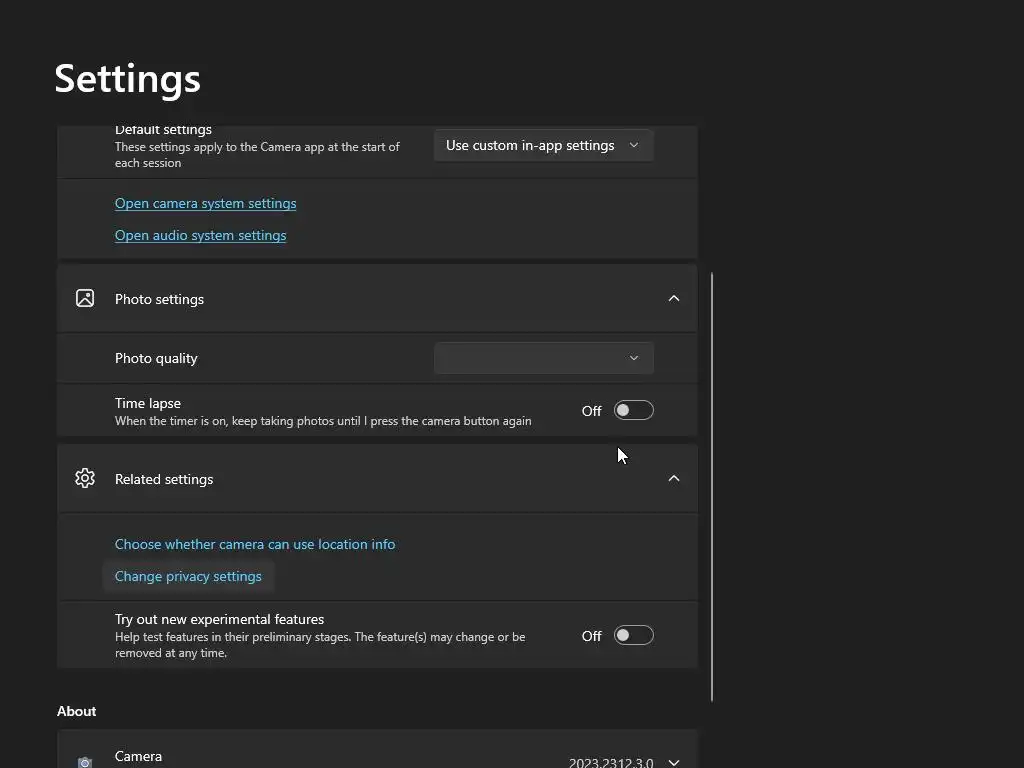Click the Photo settings header label

pyautogui.click(x=159, y=299)
